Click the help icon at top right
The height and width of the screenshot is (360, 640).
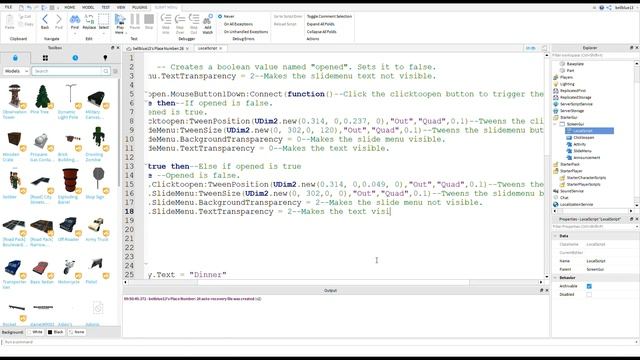point(602,7)
